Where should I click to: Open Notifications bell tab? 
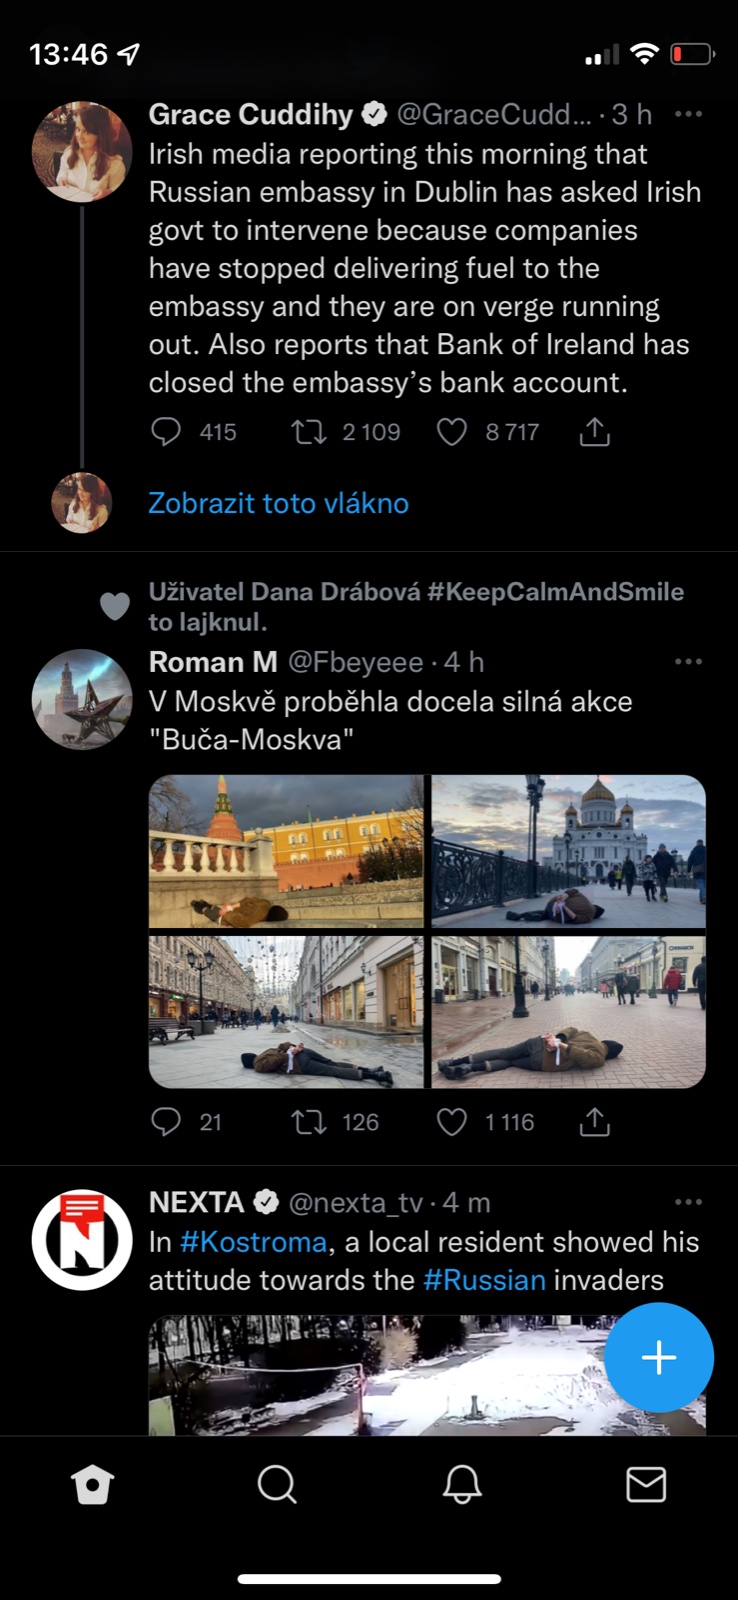pyautogui.click(x=462, y=1485)
